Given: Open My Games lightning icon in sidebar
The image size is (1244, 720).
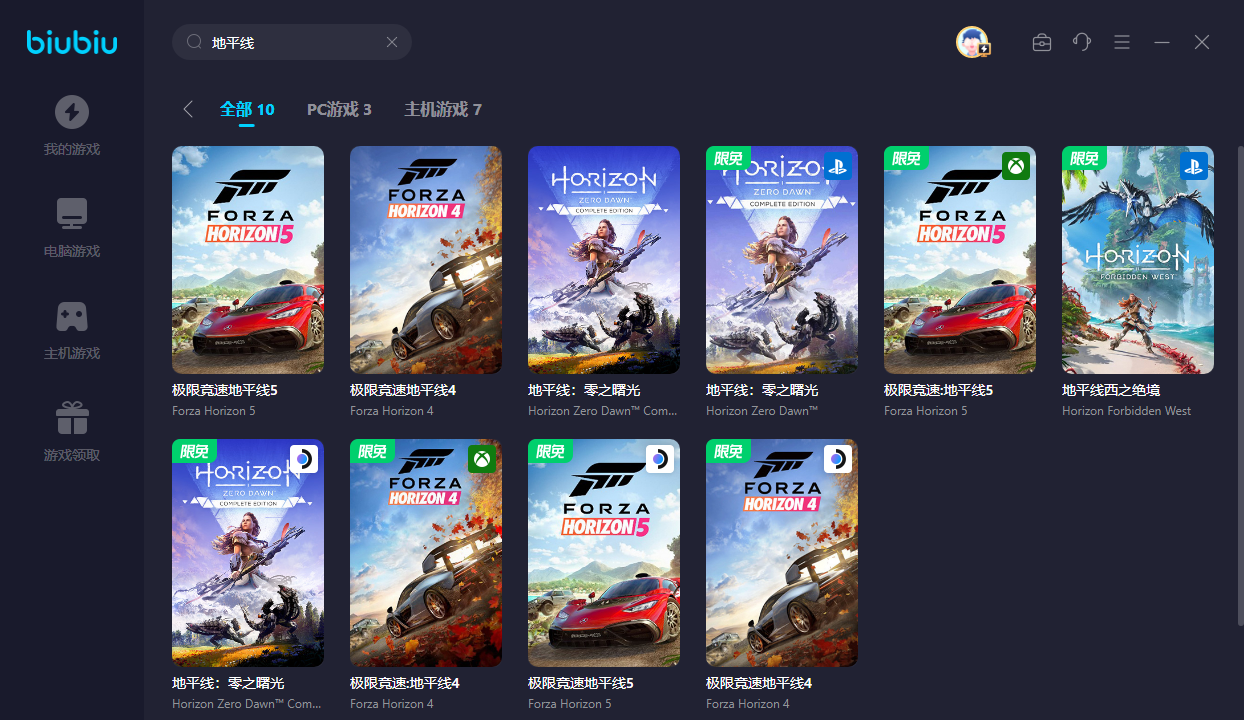Looking at the screenshot, I should (71, 112).
